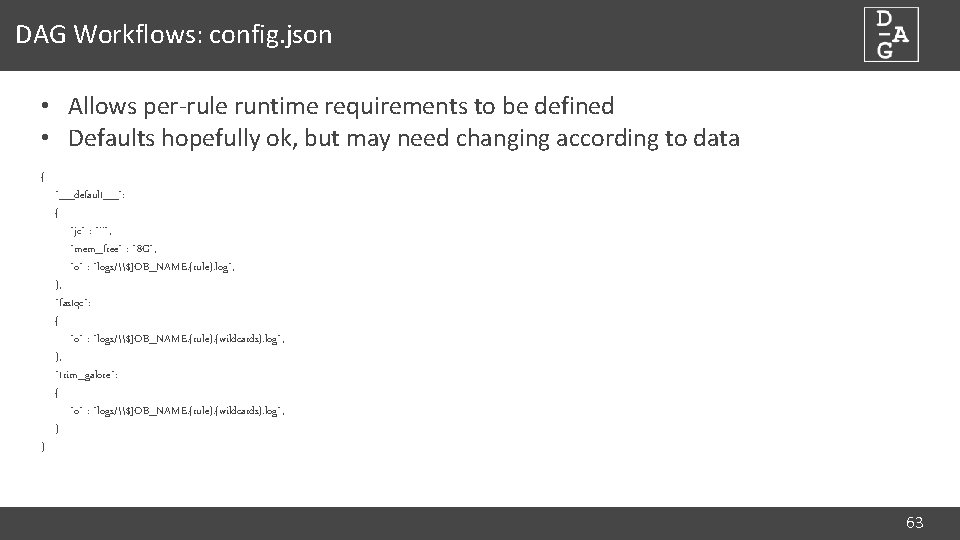The image size is (960, 540).
Task: Click the slide number 63
Action: [x=914, y=522]
